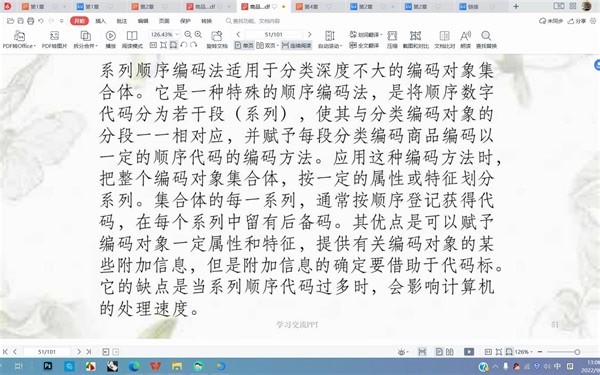Select the 编辑 ribbon tab
The image size is (600, 375).
point(143,21)
